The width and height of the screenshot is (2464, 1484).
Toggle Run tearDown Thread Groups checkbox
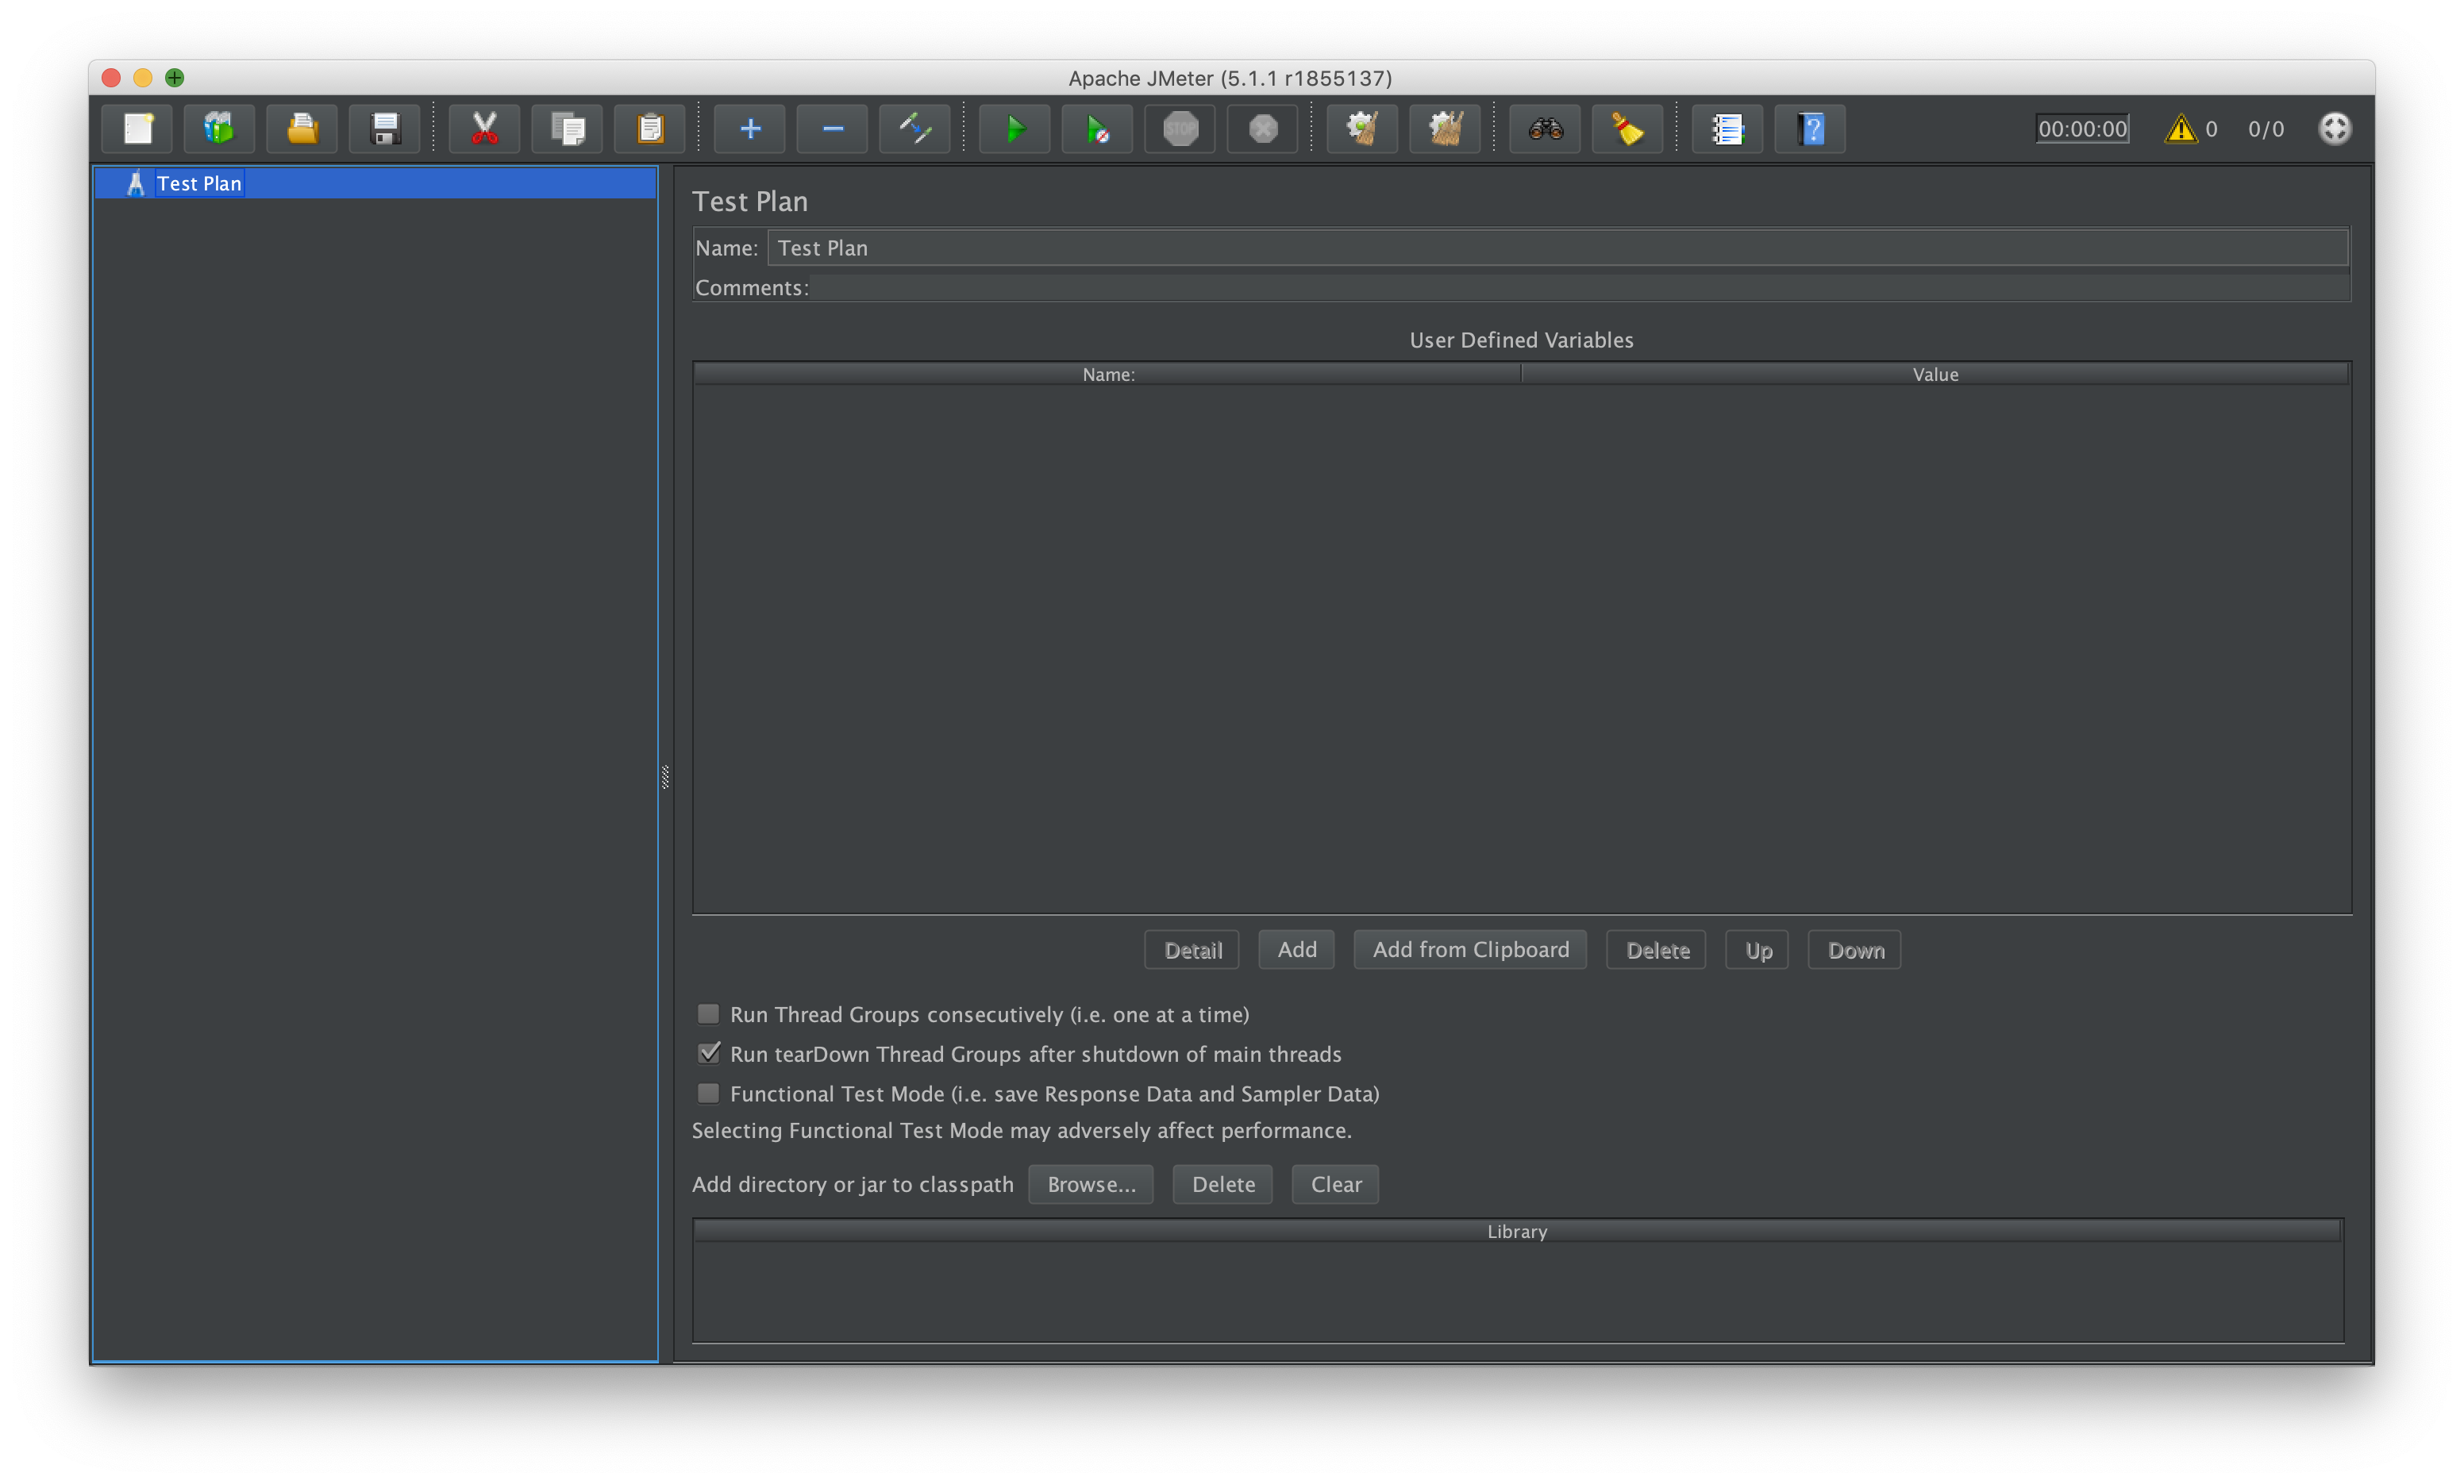[707, 1053]
